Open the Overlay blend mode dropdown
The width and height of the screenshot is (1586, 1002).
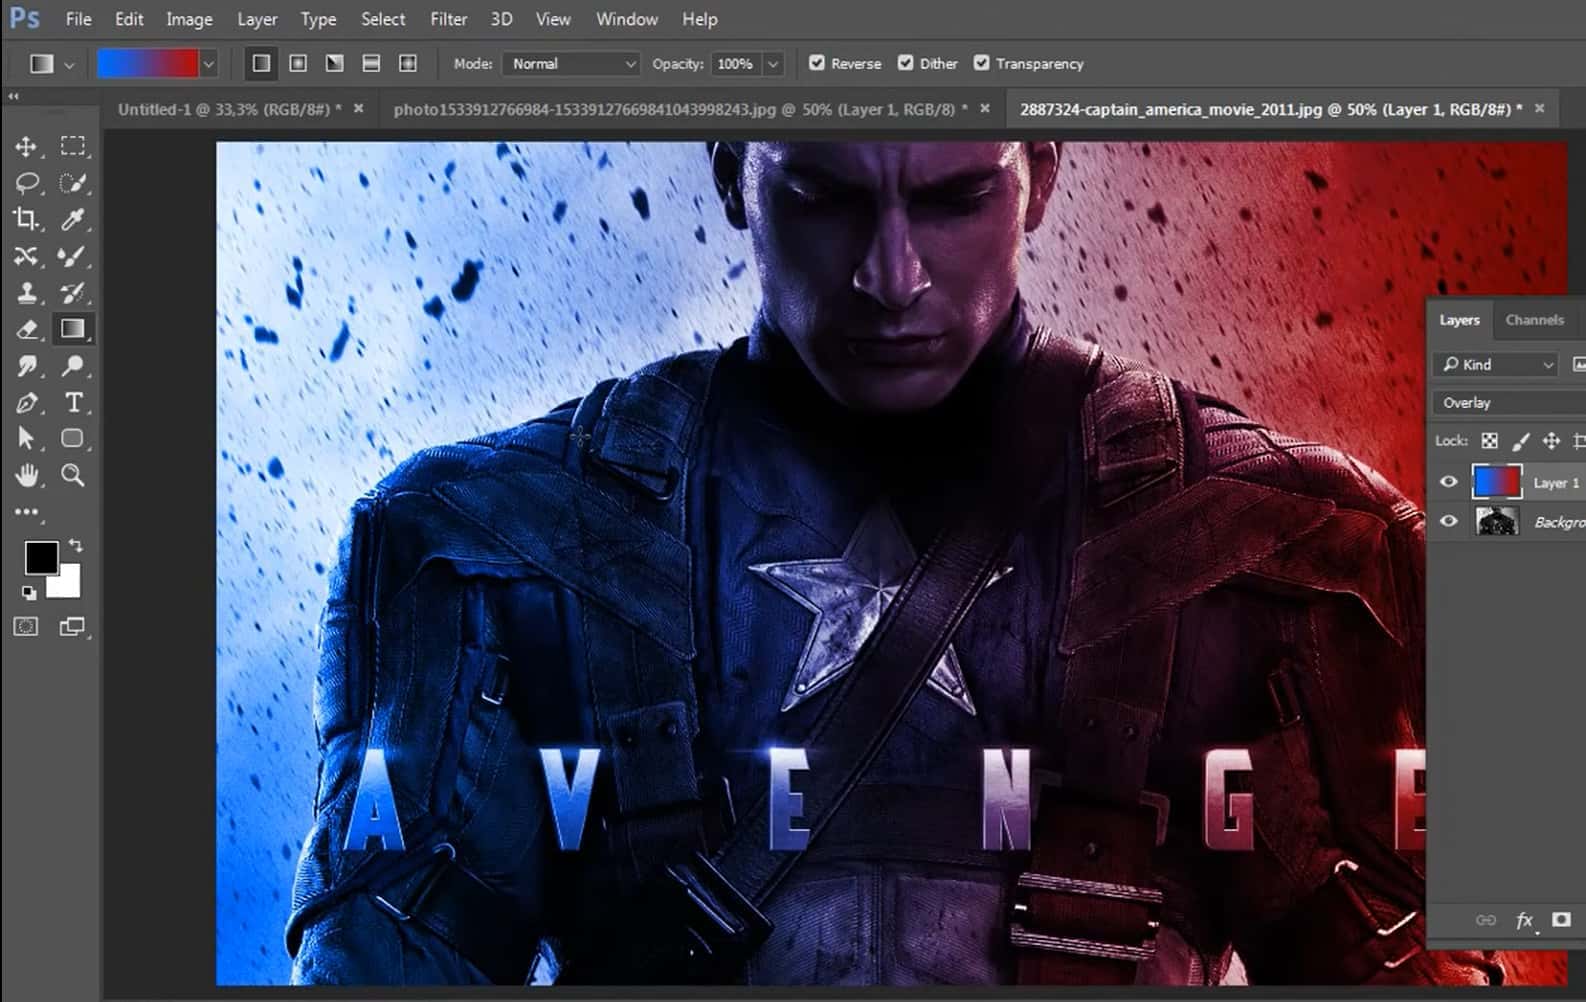pyautogui.click(x=1510, y=403)
